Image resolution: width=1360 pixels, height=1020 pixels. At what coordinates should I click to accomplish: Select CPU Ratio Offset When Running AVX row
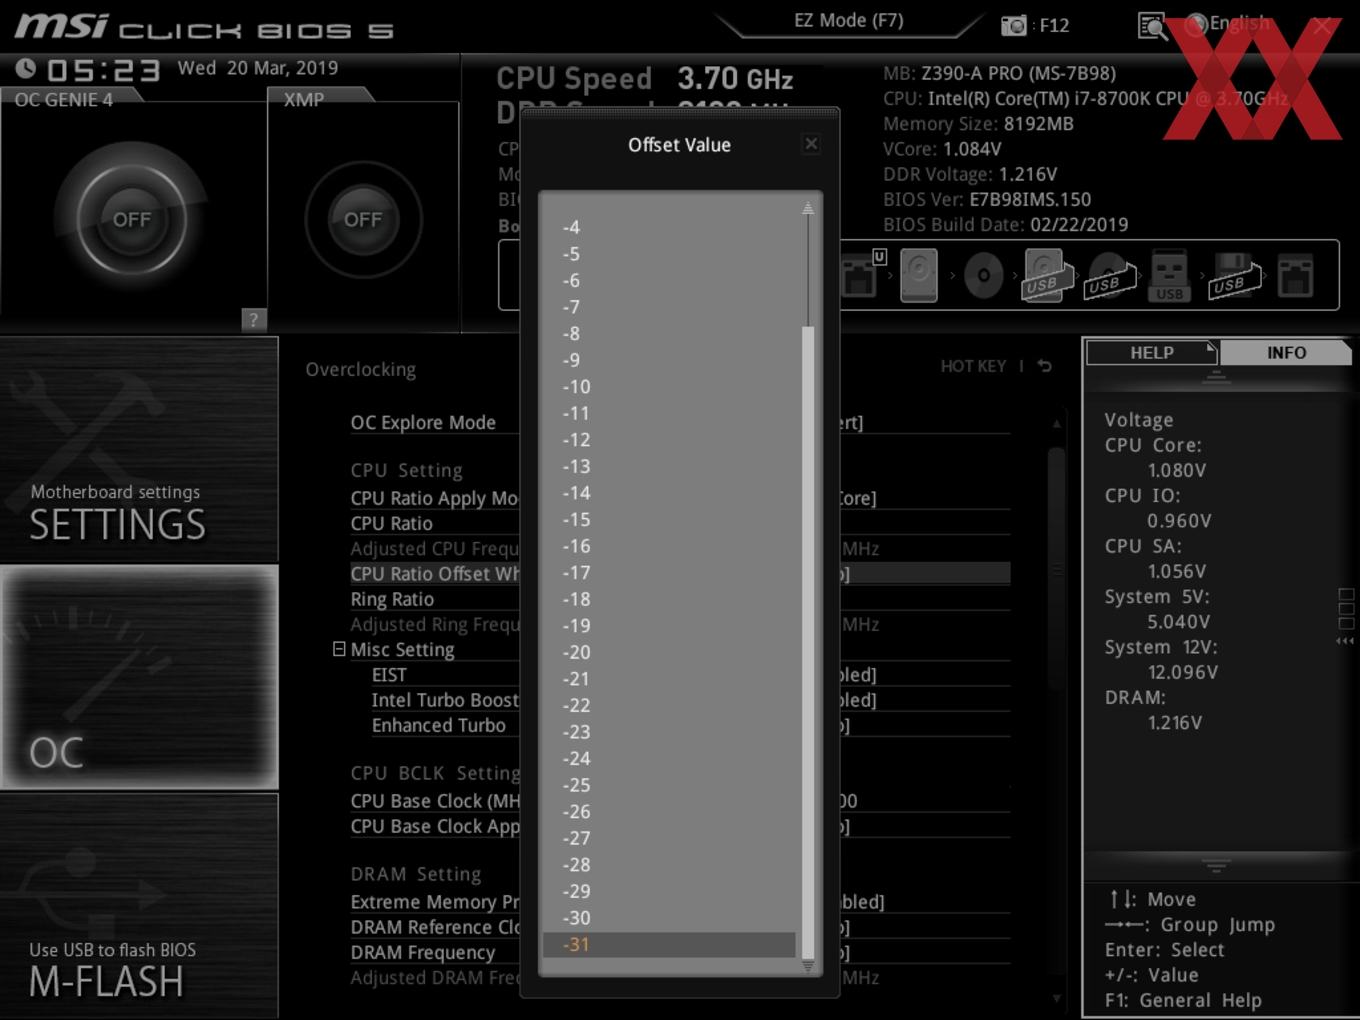(x=680, y=573)
